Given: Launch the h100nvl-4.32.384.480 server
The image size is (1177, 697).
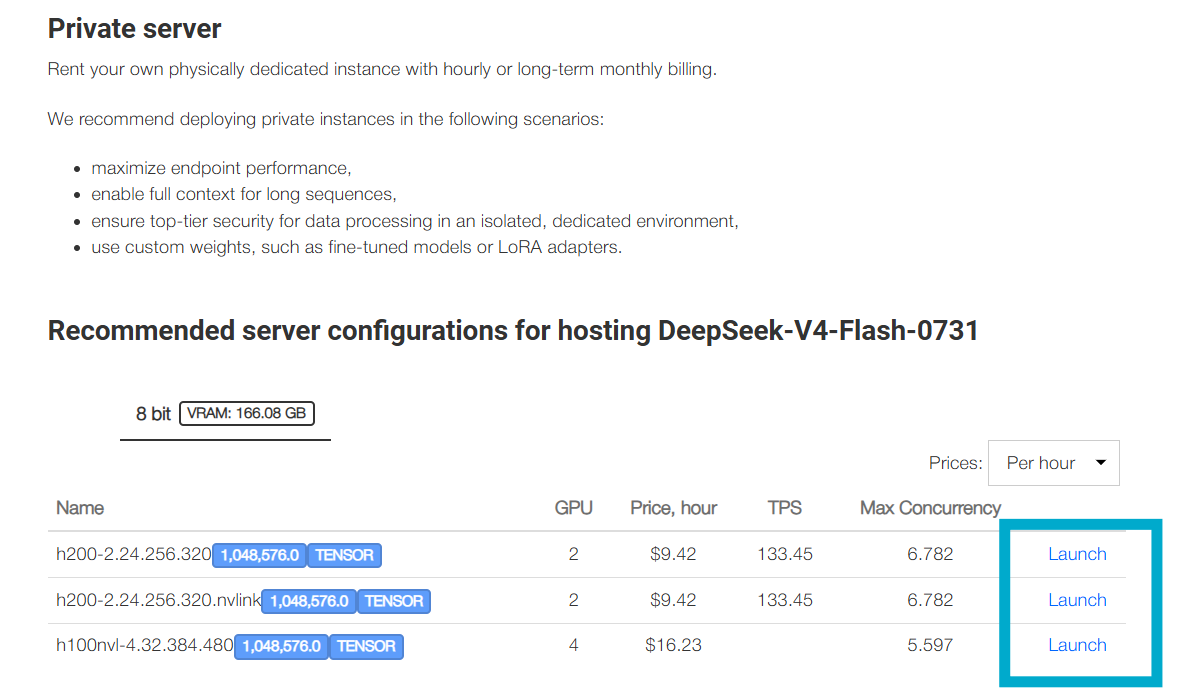Looking at the screenshot, I should click(x=1077, y=645).
